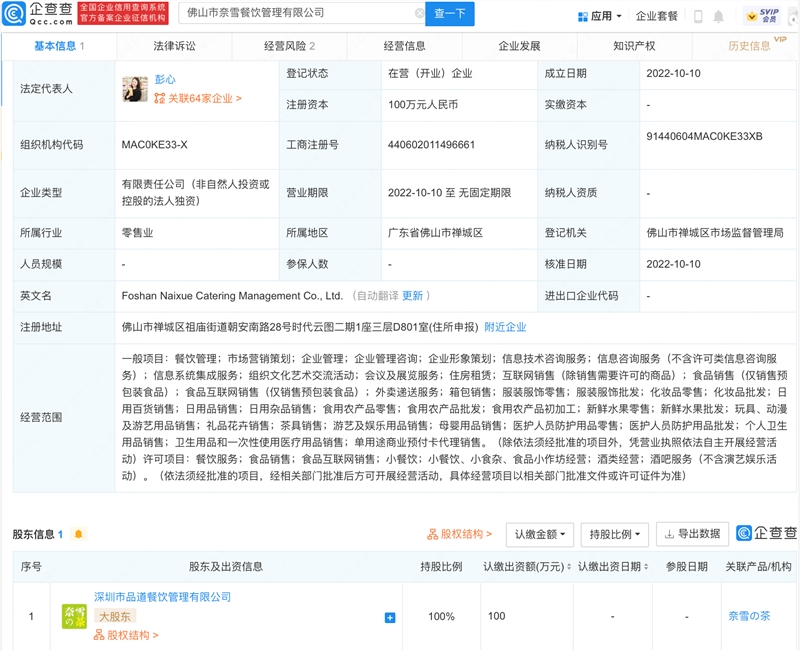Click the 大股东 tag
This screenshot has width=800, height=651.
coord(115,617)
